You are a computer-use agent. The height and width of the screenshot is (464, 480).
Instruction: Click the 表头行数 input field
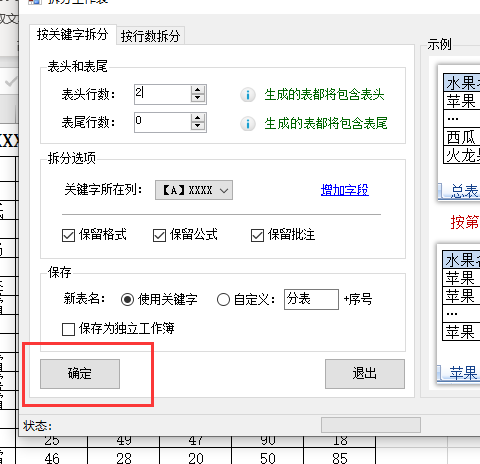point(163,94)
